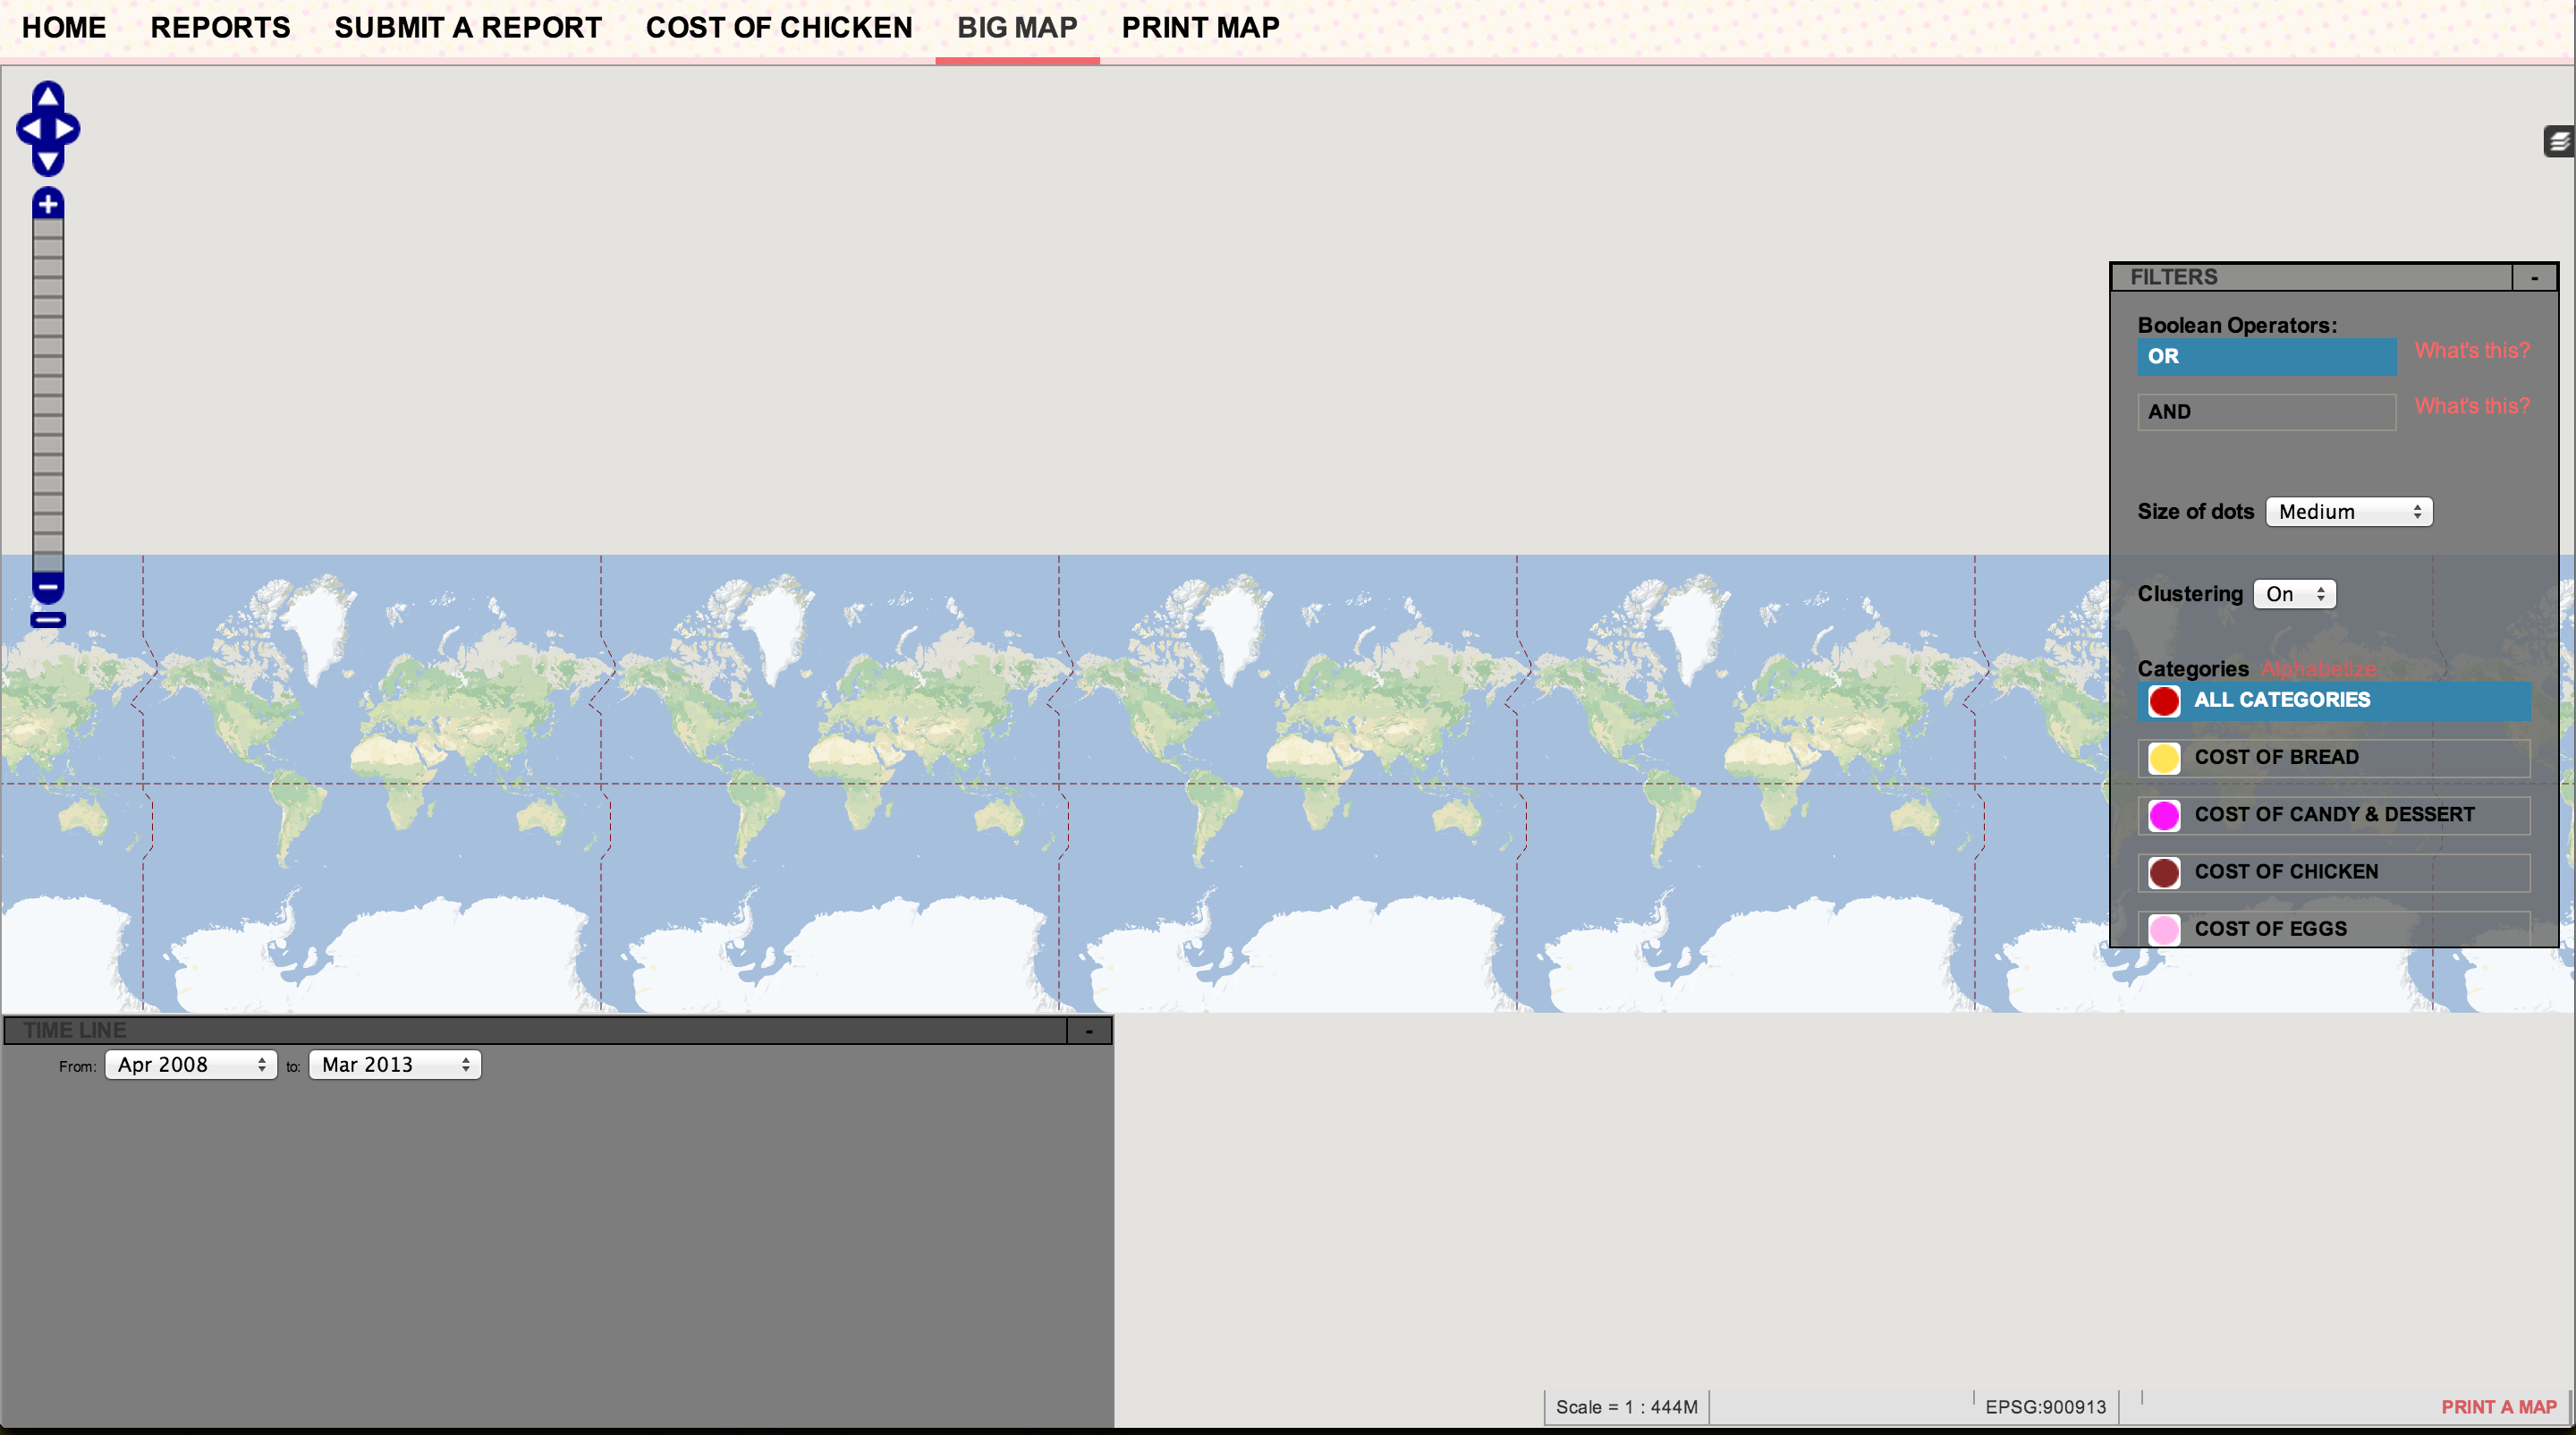Go to the Reports tab

click(220, 28)
